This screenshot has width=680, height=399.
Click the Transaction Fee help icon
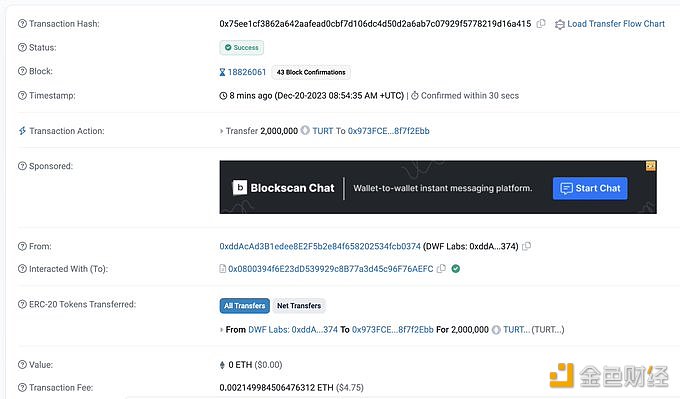22,387
